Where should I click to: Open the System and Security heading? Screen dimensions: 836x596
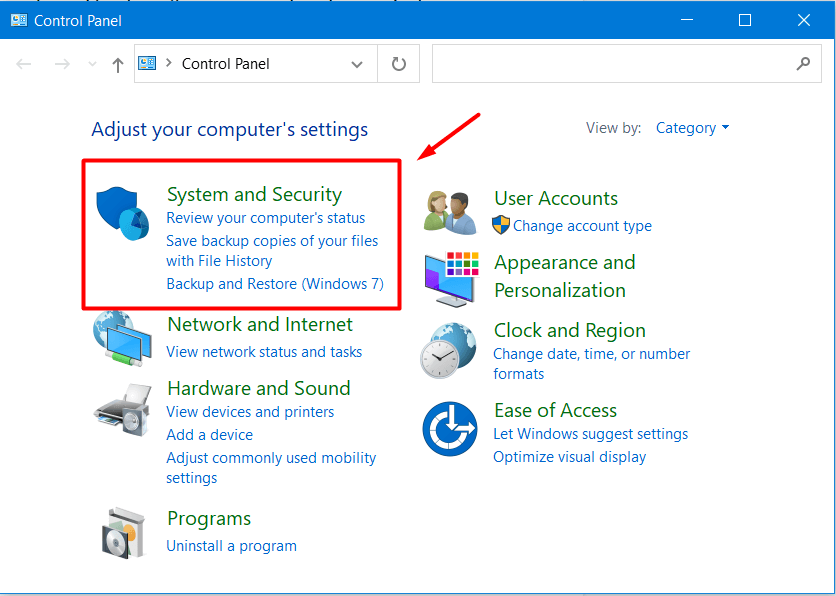(x=254, y=195)
